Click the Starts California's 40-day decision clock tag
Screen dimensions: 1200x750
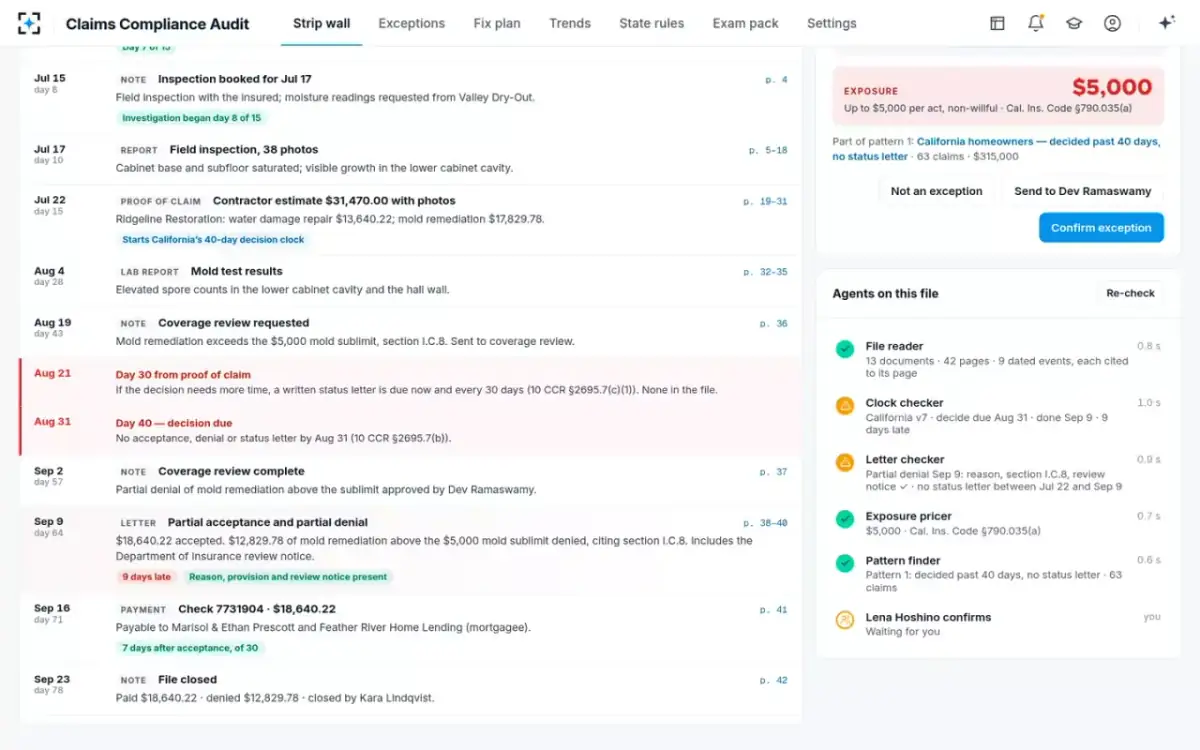tap(213, 240)
